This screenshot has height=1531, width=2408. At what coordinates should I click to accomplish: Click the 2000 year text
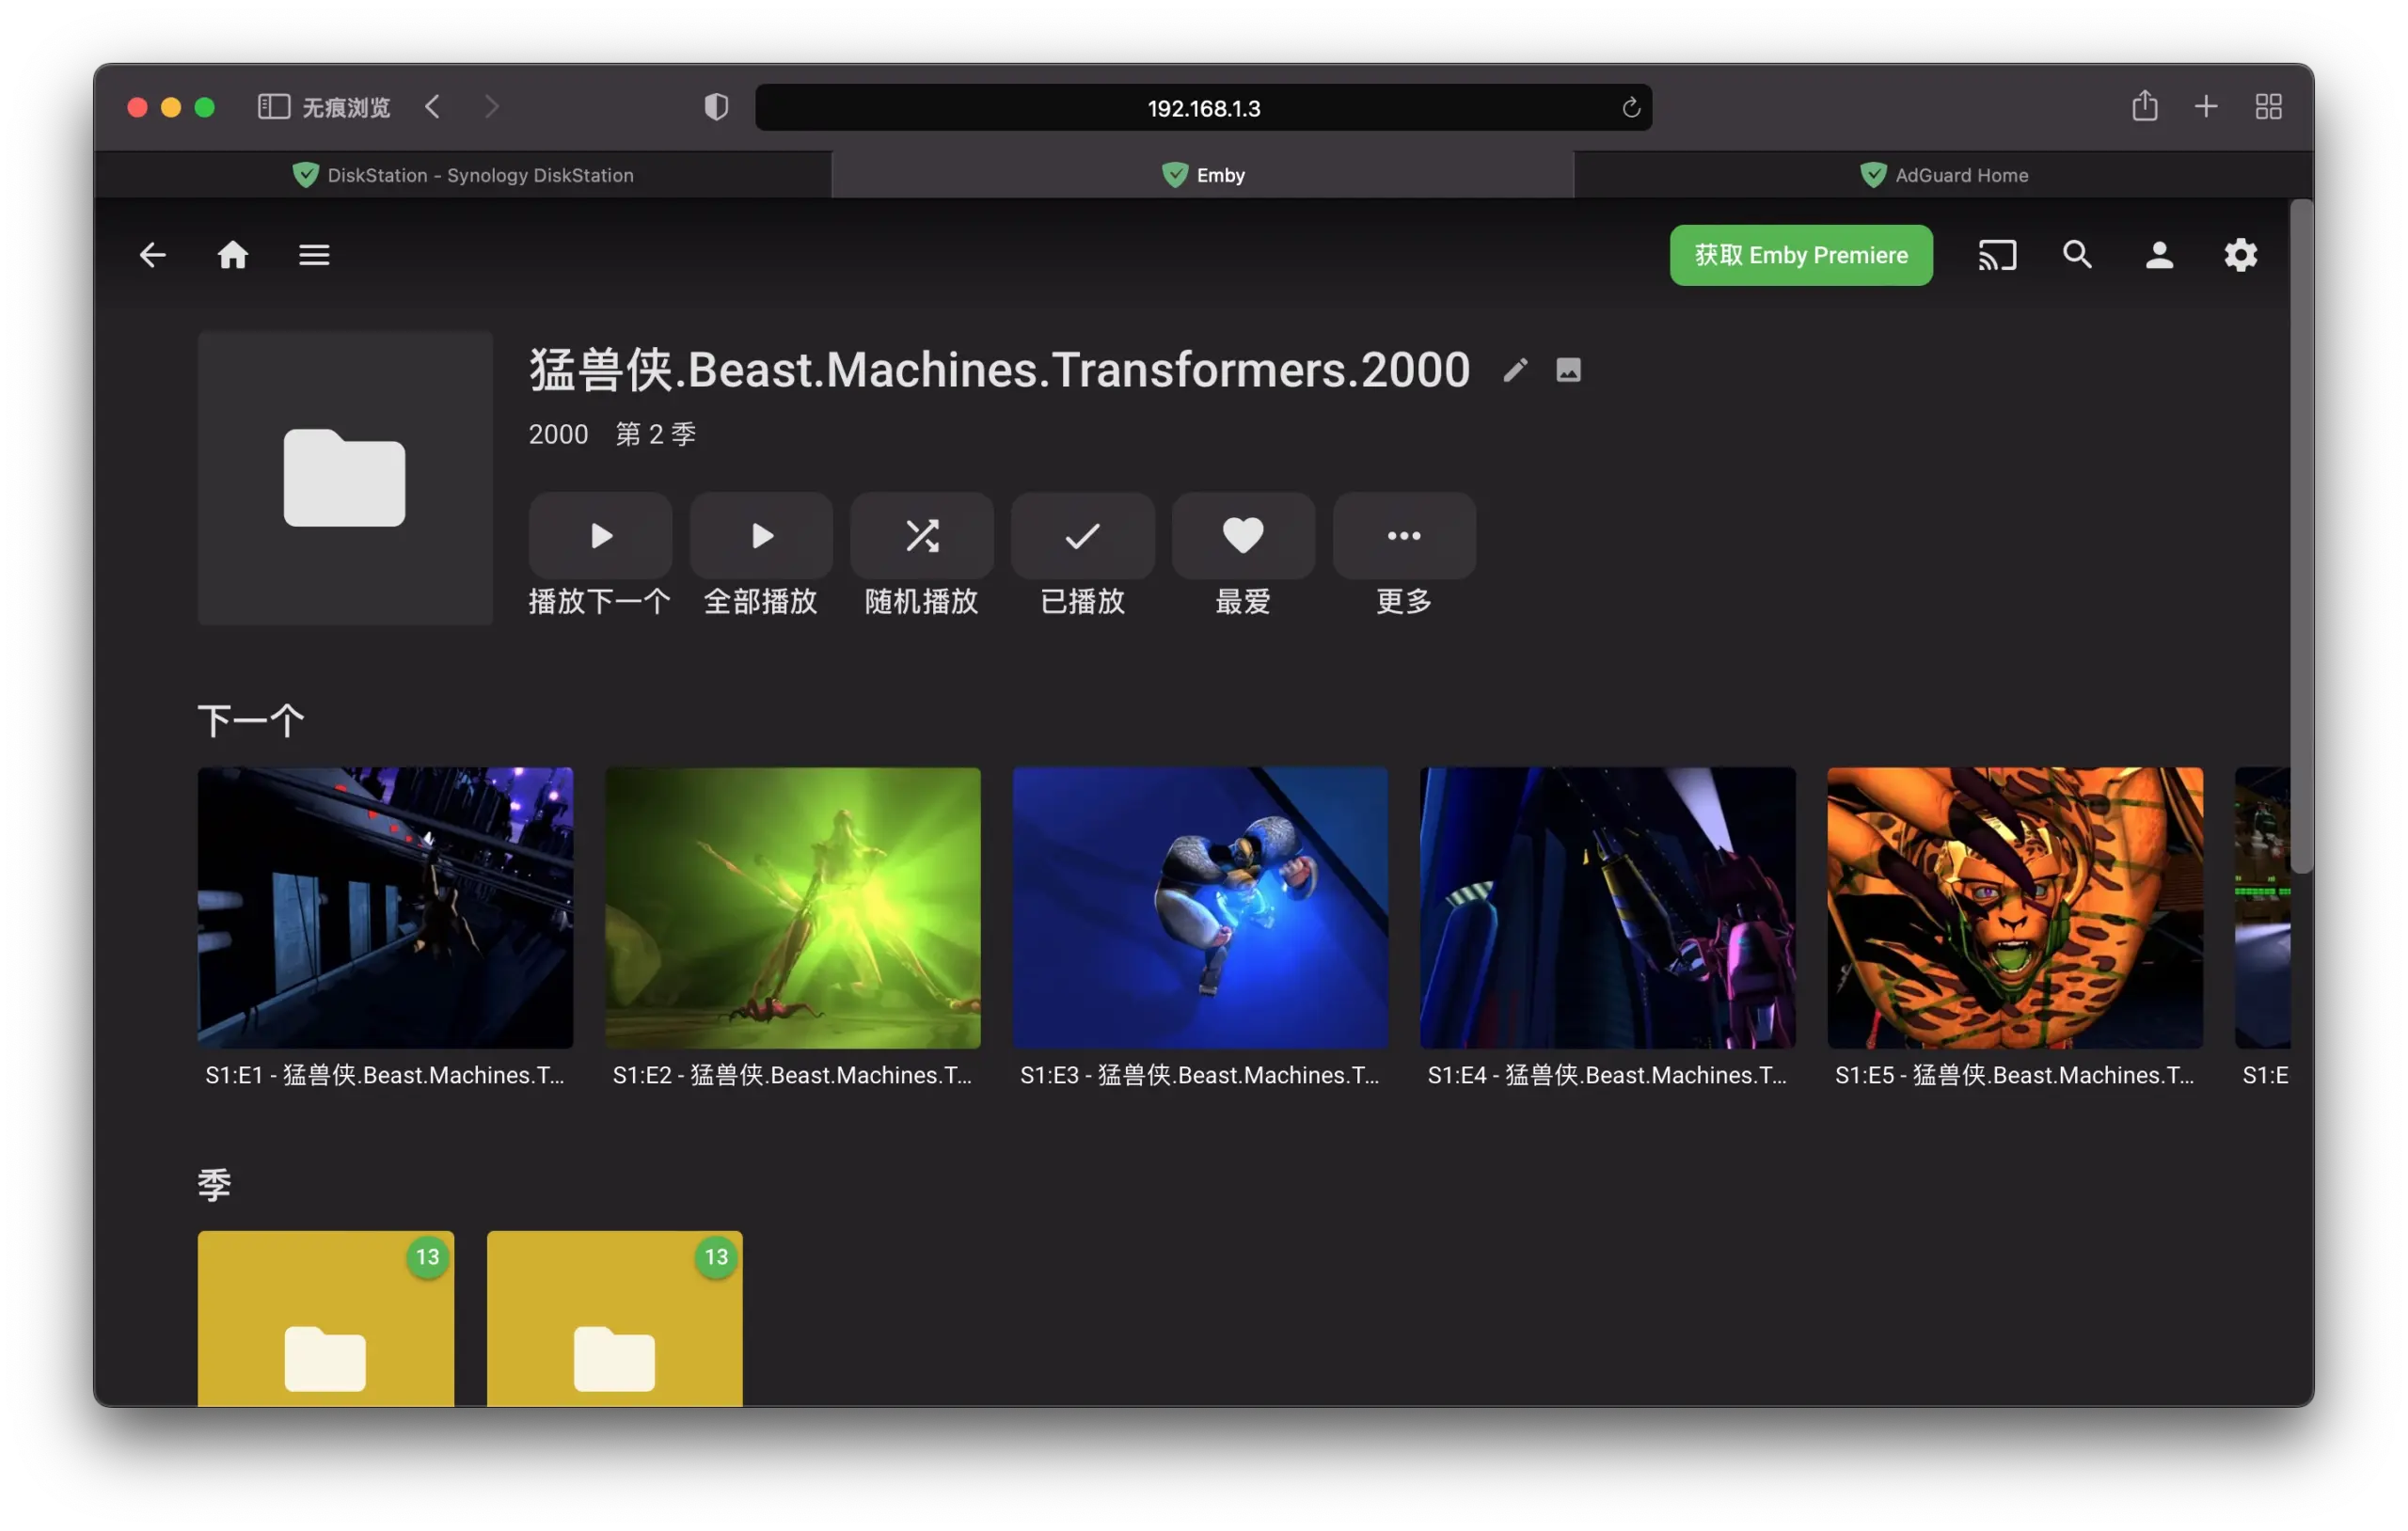pos(558,434)
